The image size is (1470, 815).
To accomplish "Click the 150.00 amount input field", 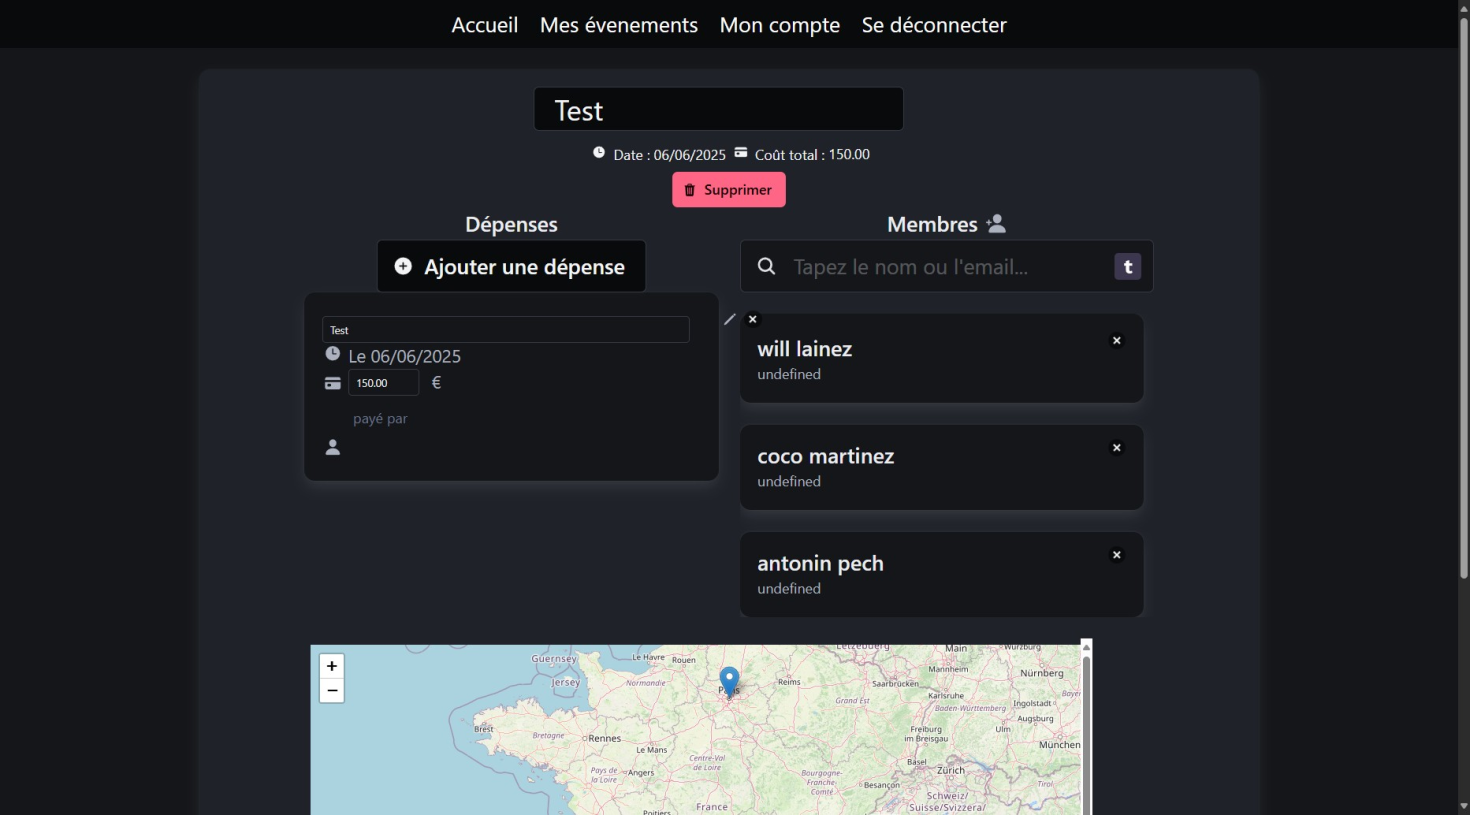I will pos(383,382).
